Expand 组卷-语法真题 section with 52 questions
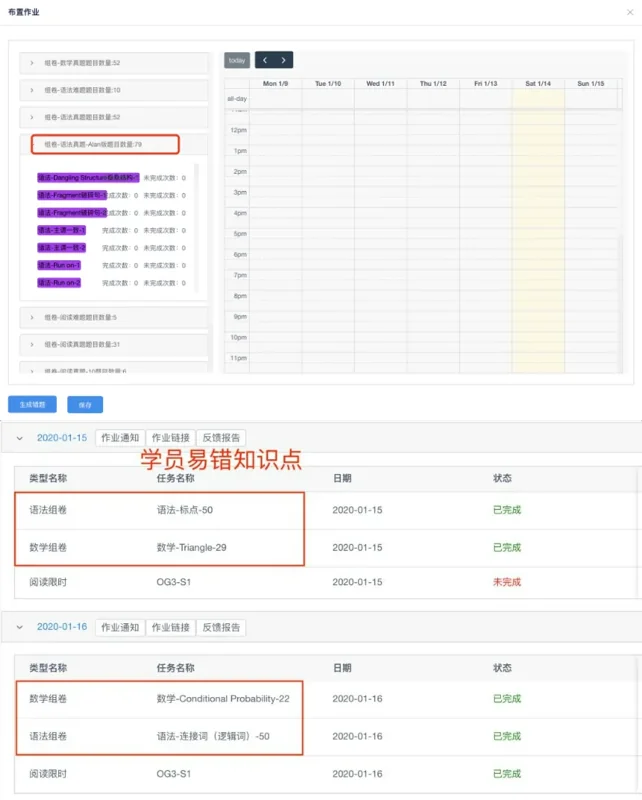This screenshot has width=642, height=800. click(x=114, y=117)
